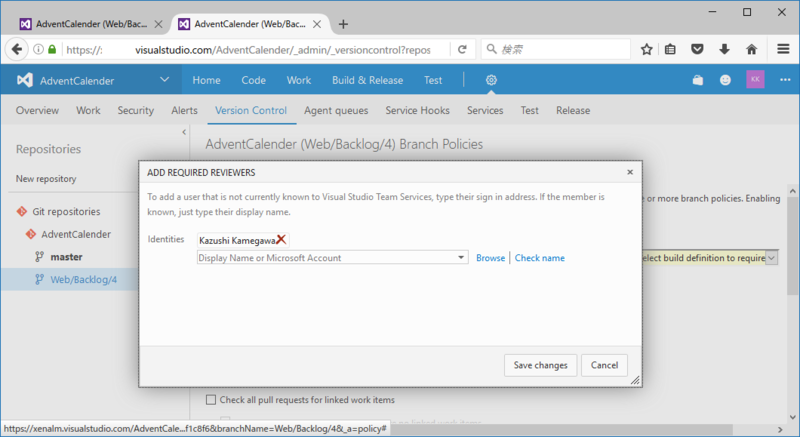Screen dimensions: 800x437
Task: Click Save changes button
Action: coord(540,365)
